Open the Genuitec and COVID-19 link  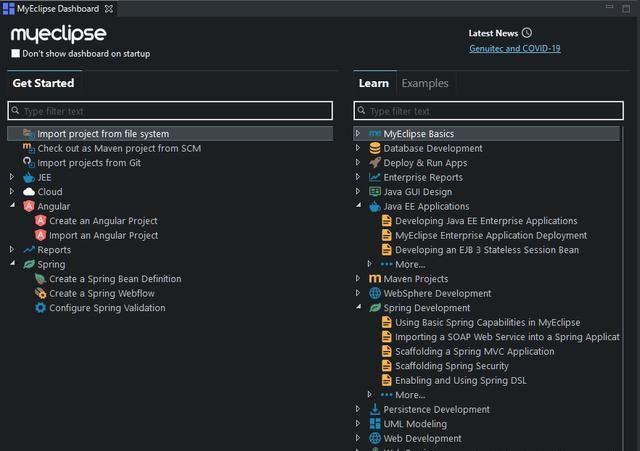coord(514,48)
